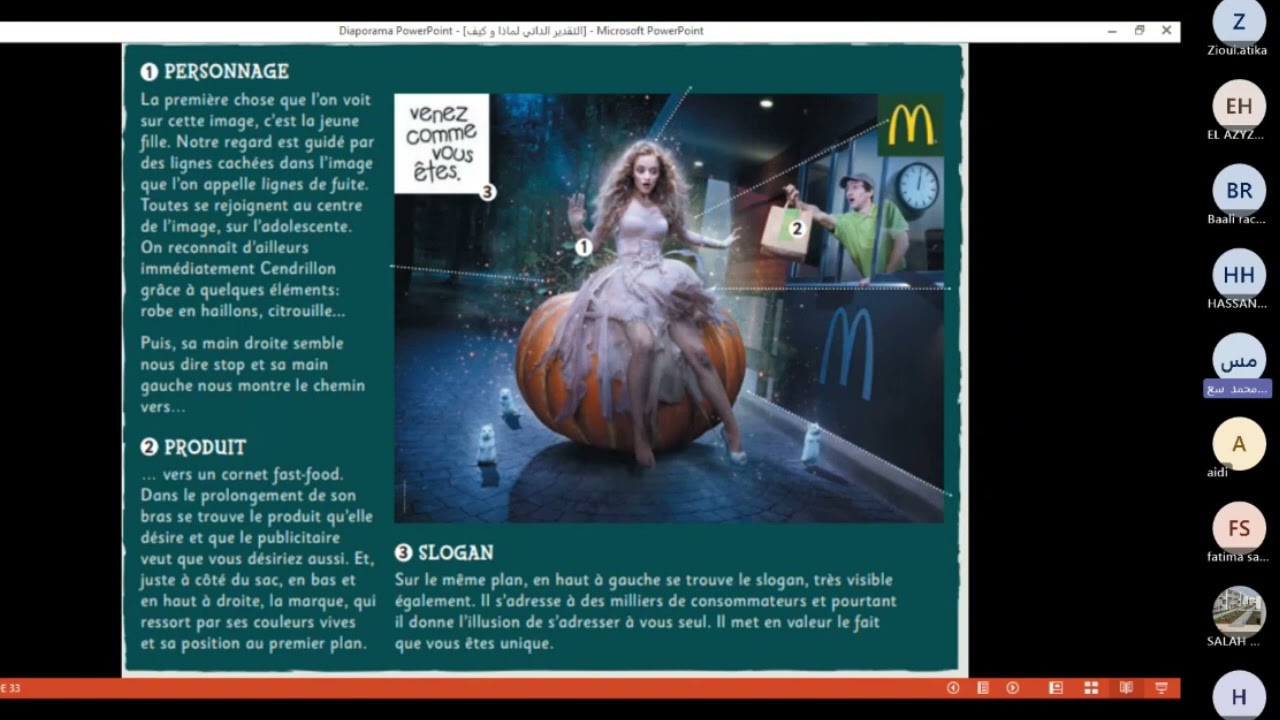Select Reading View icon in status bar
Viewport: 1280px width, 720px height.
(1126, 688)
